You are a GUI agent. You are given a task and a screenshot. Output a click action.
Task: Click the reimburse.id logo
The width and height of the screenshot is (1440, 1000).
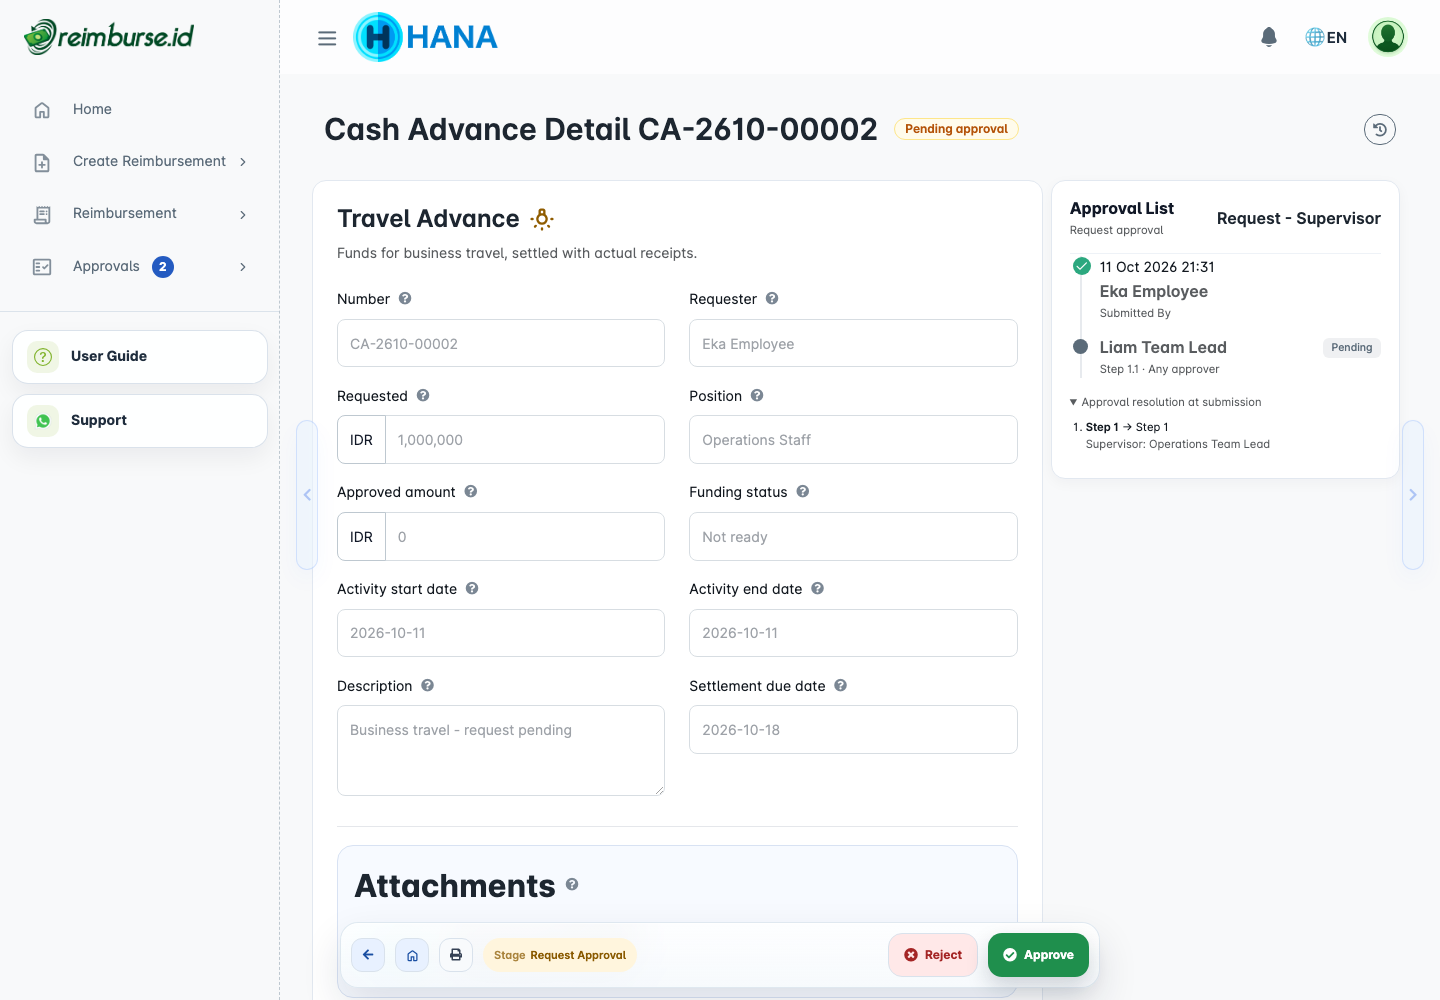109,37
